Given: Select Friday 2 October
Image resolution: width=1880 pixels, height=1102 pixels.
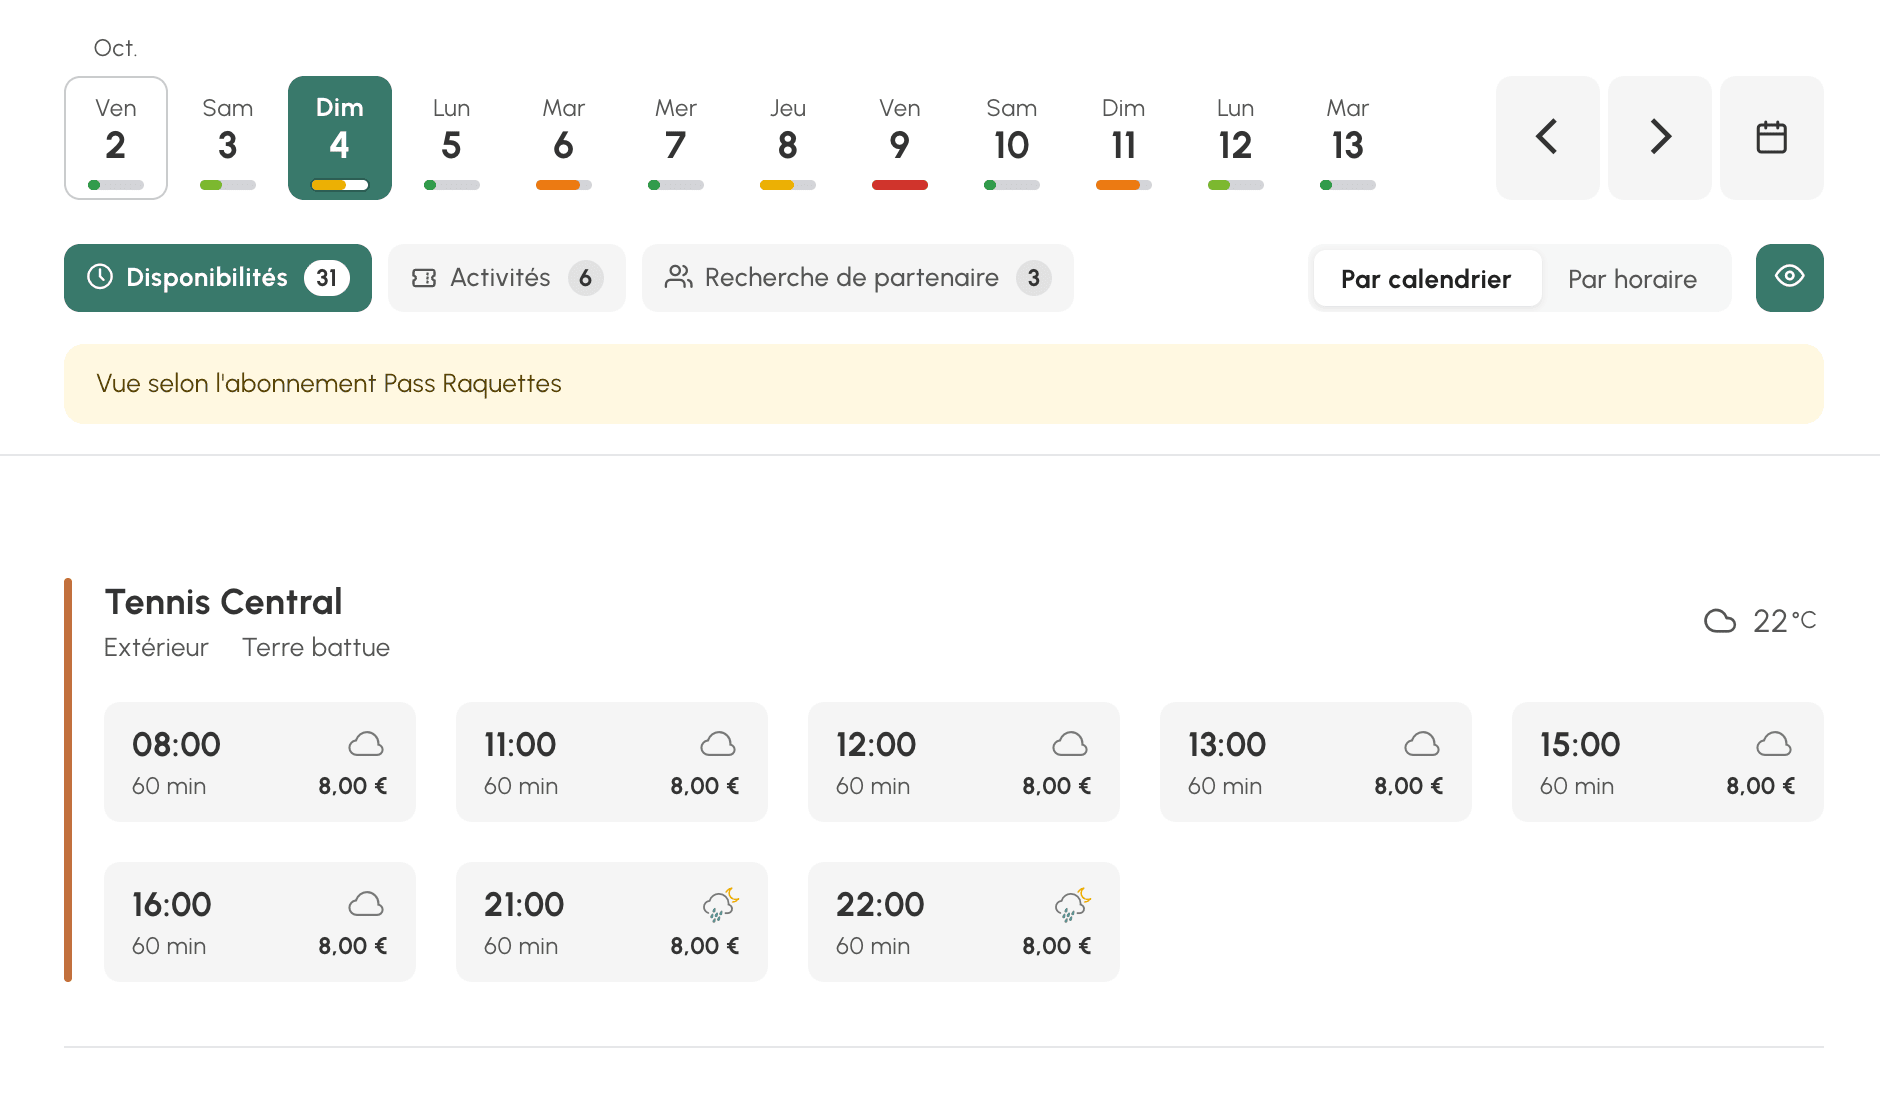Looking at the screenshot, I should coord(116,138).
